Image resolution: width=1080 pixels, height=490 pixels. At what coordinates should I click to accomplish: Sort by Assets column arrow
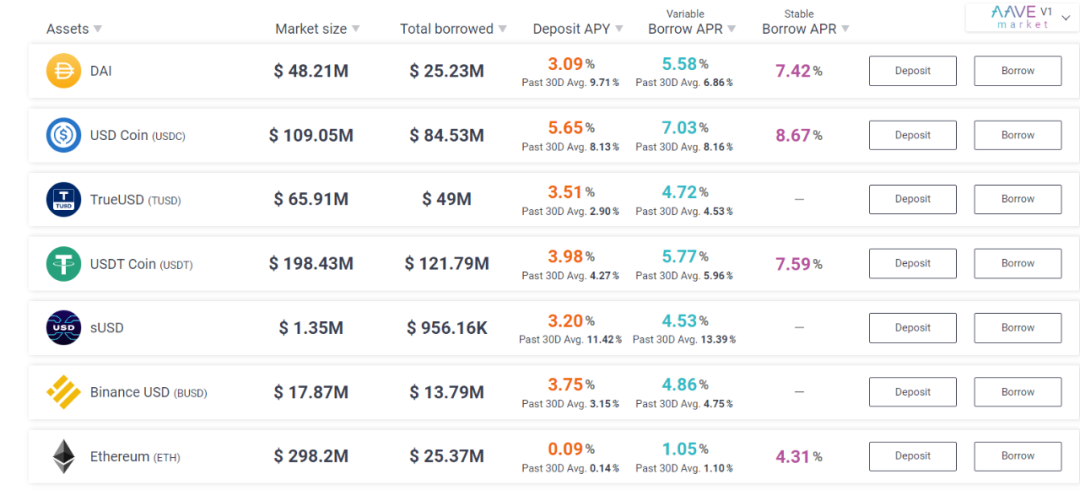click(x=98, y=29)
